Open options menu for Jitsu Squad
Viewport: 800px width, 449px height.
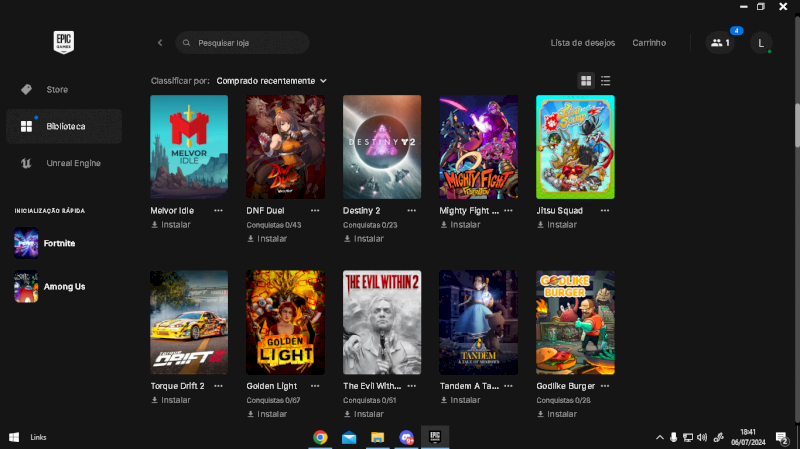(605, 211)
